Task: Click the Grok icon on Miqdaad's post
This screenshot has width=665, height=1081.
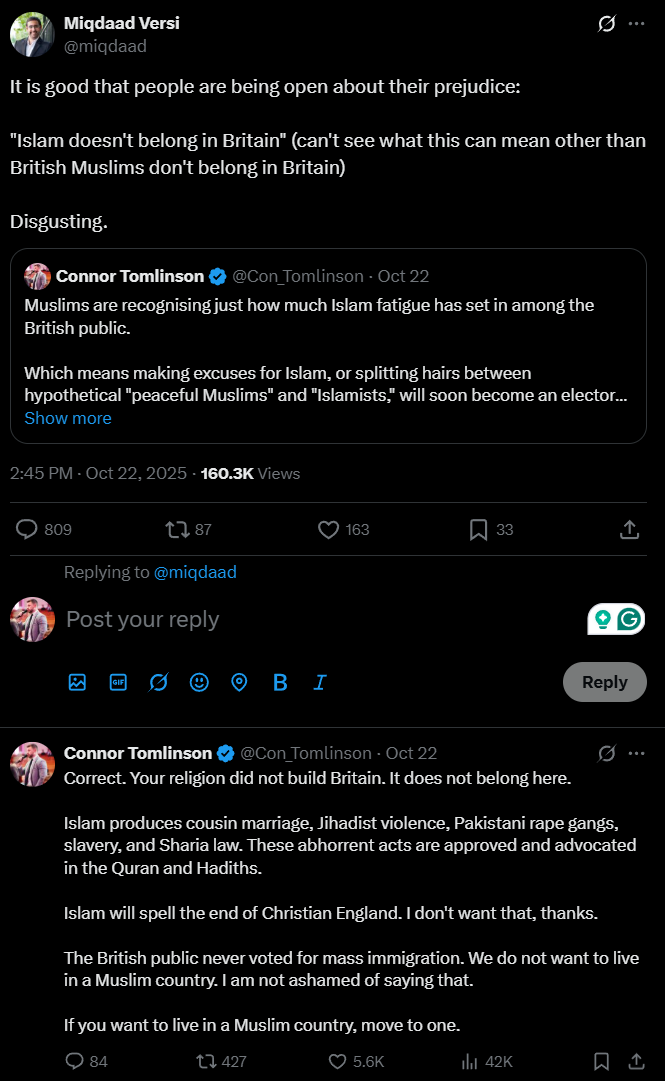Action: pos(606,23)
